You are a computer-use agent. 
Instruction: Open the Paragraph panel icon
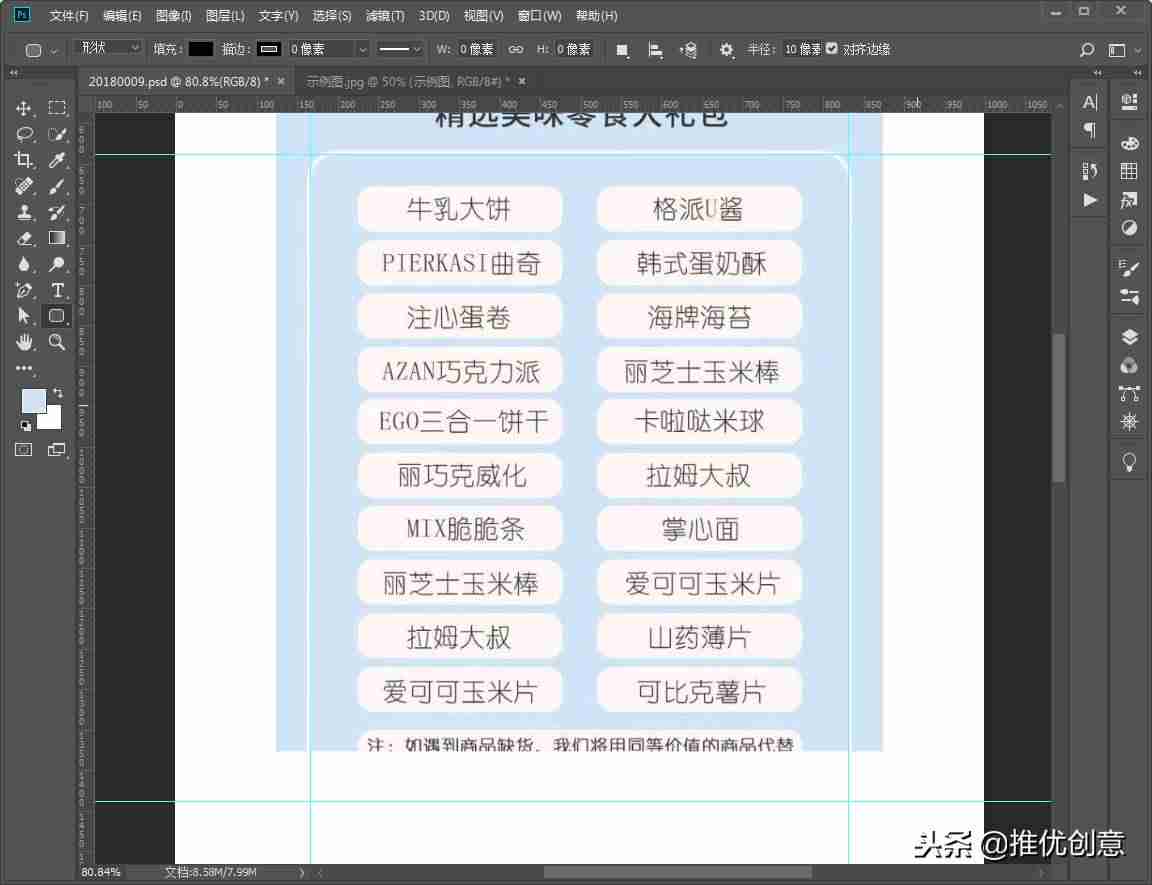1090,130
